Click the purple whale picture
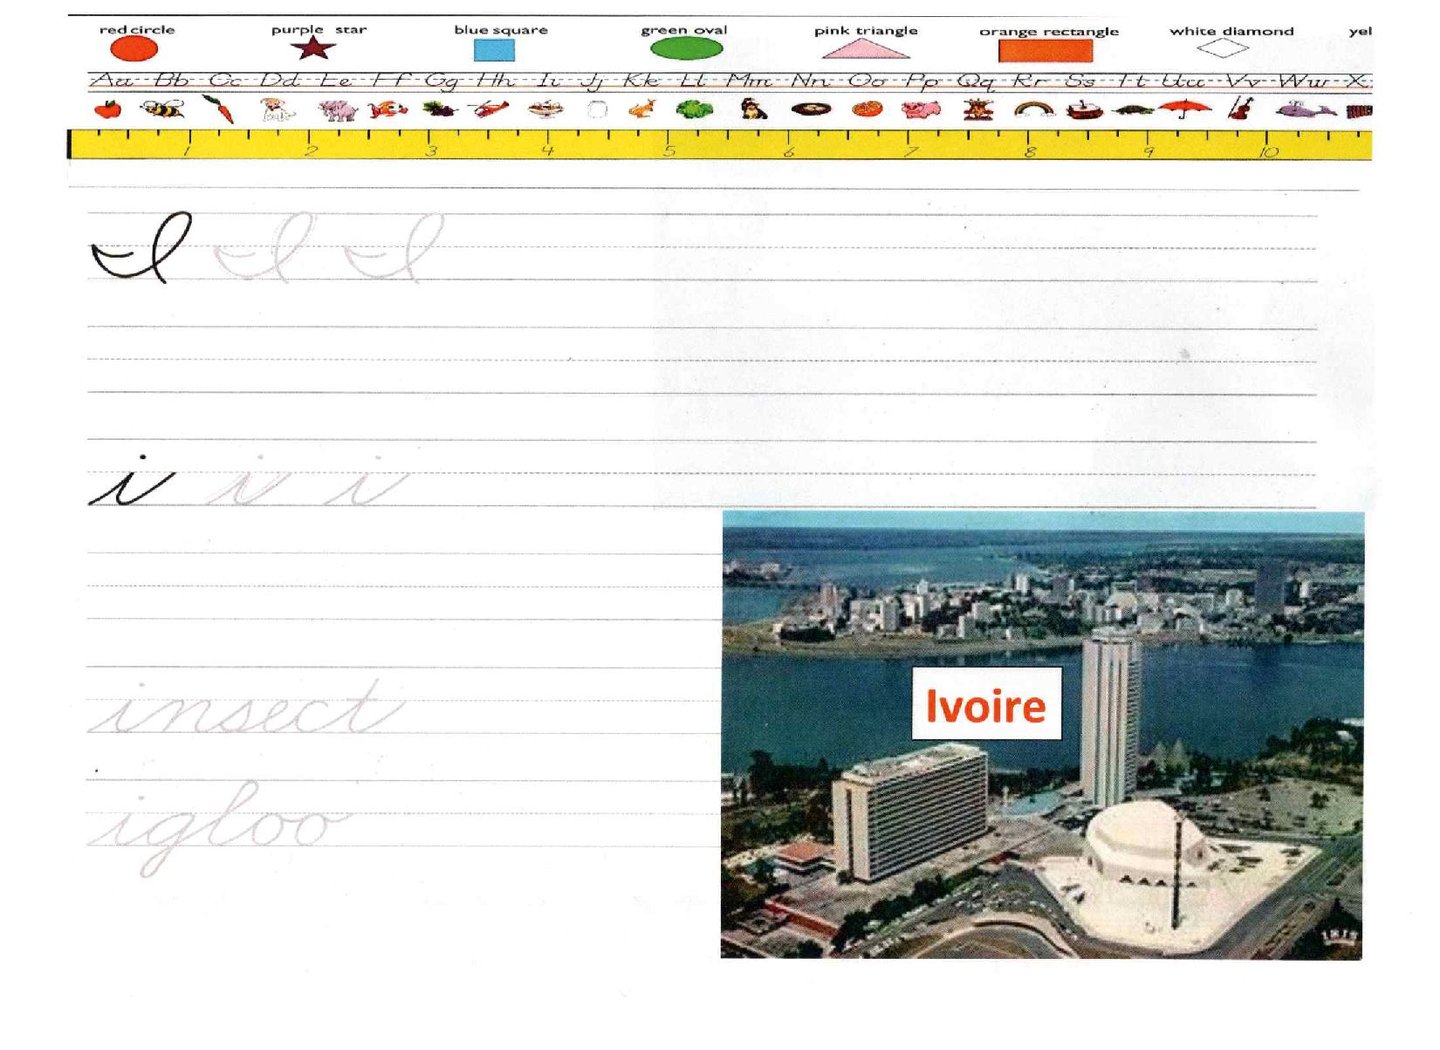 click(x=1305, y=109)
